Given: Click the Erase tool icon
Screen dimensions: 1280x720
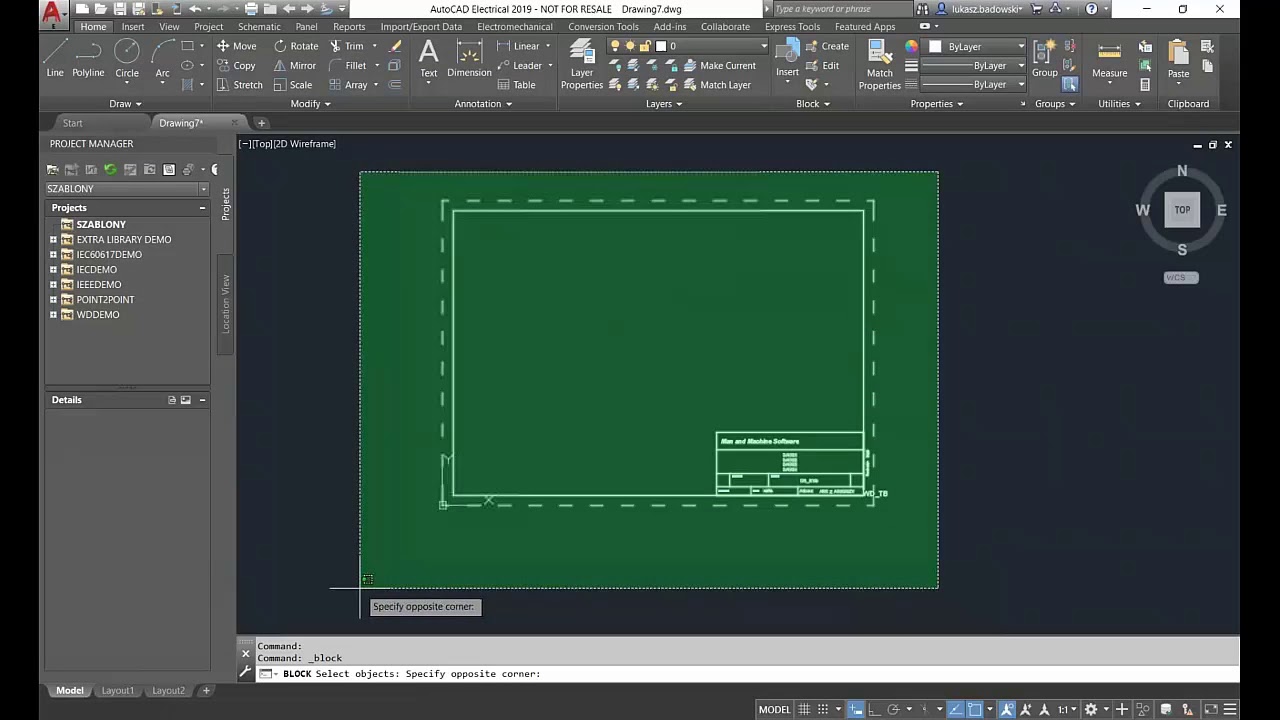Looking at the screenshot, I should coord(395,46).
